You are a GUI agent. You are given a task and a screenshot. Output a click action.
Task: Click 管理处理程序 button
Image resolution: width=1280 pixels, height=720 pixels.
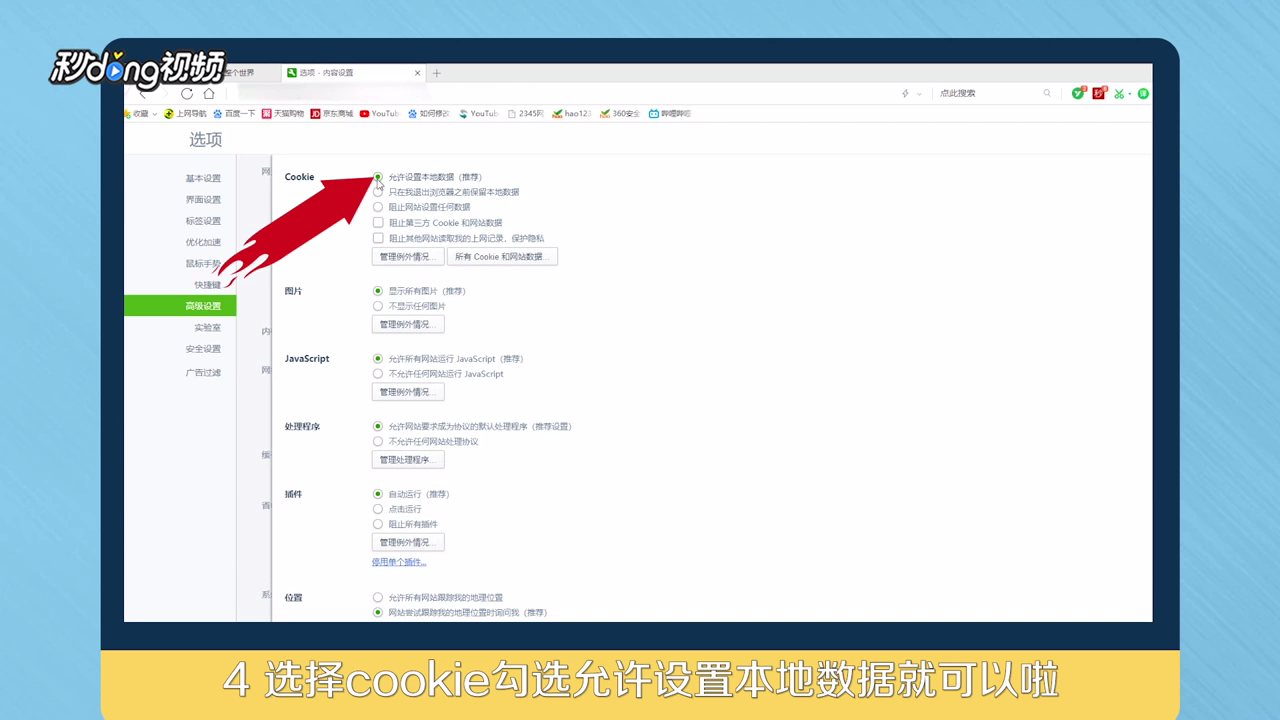(x=408, y=460)
